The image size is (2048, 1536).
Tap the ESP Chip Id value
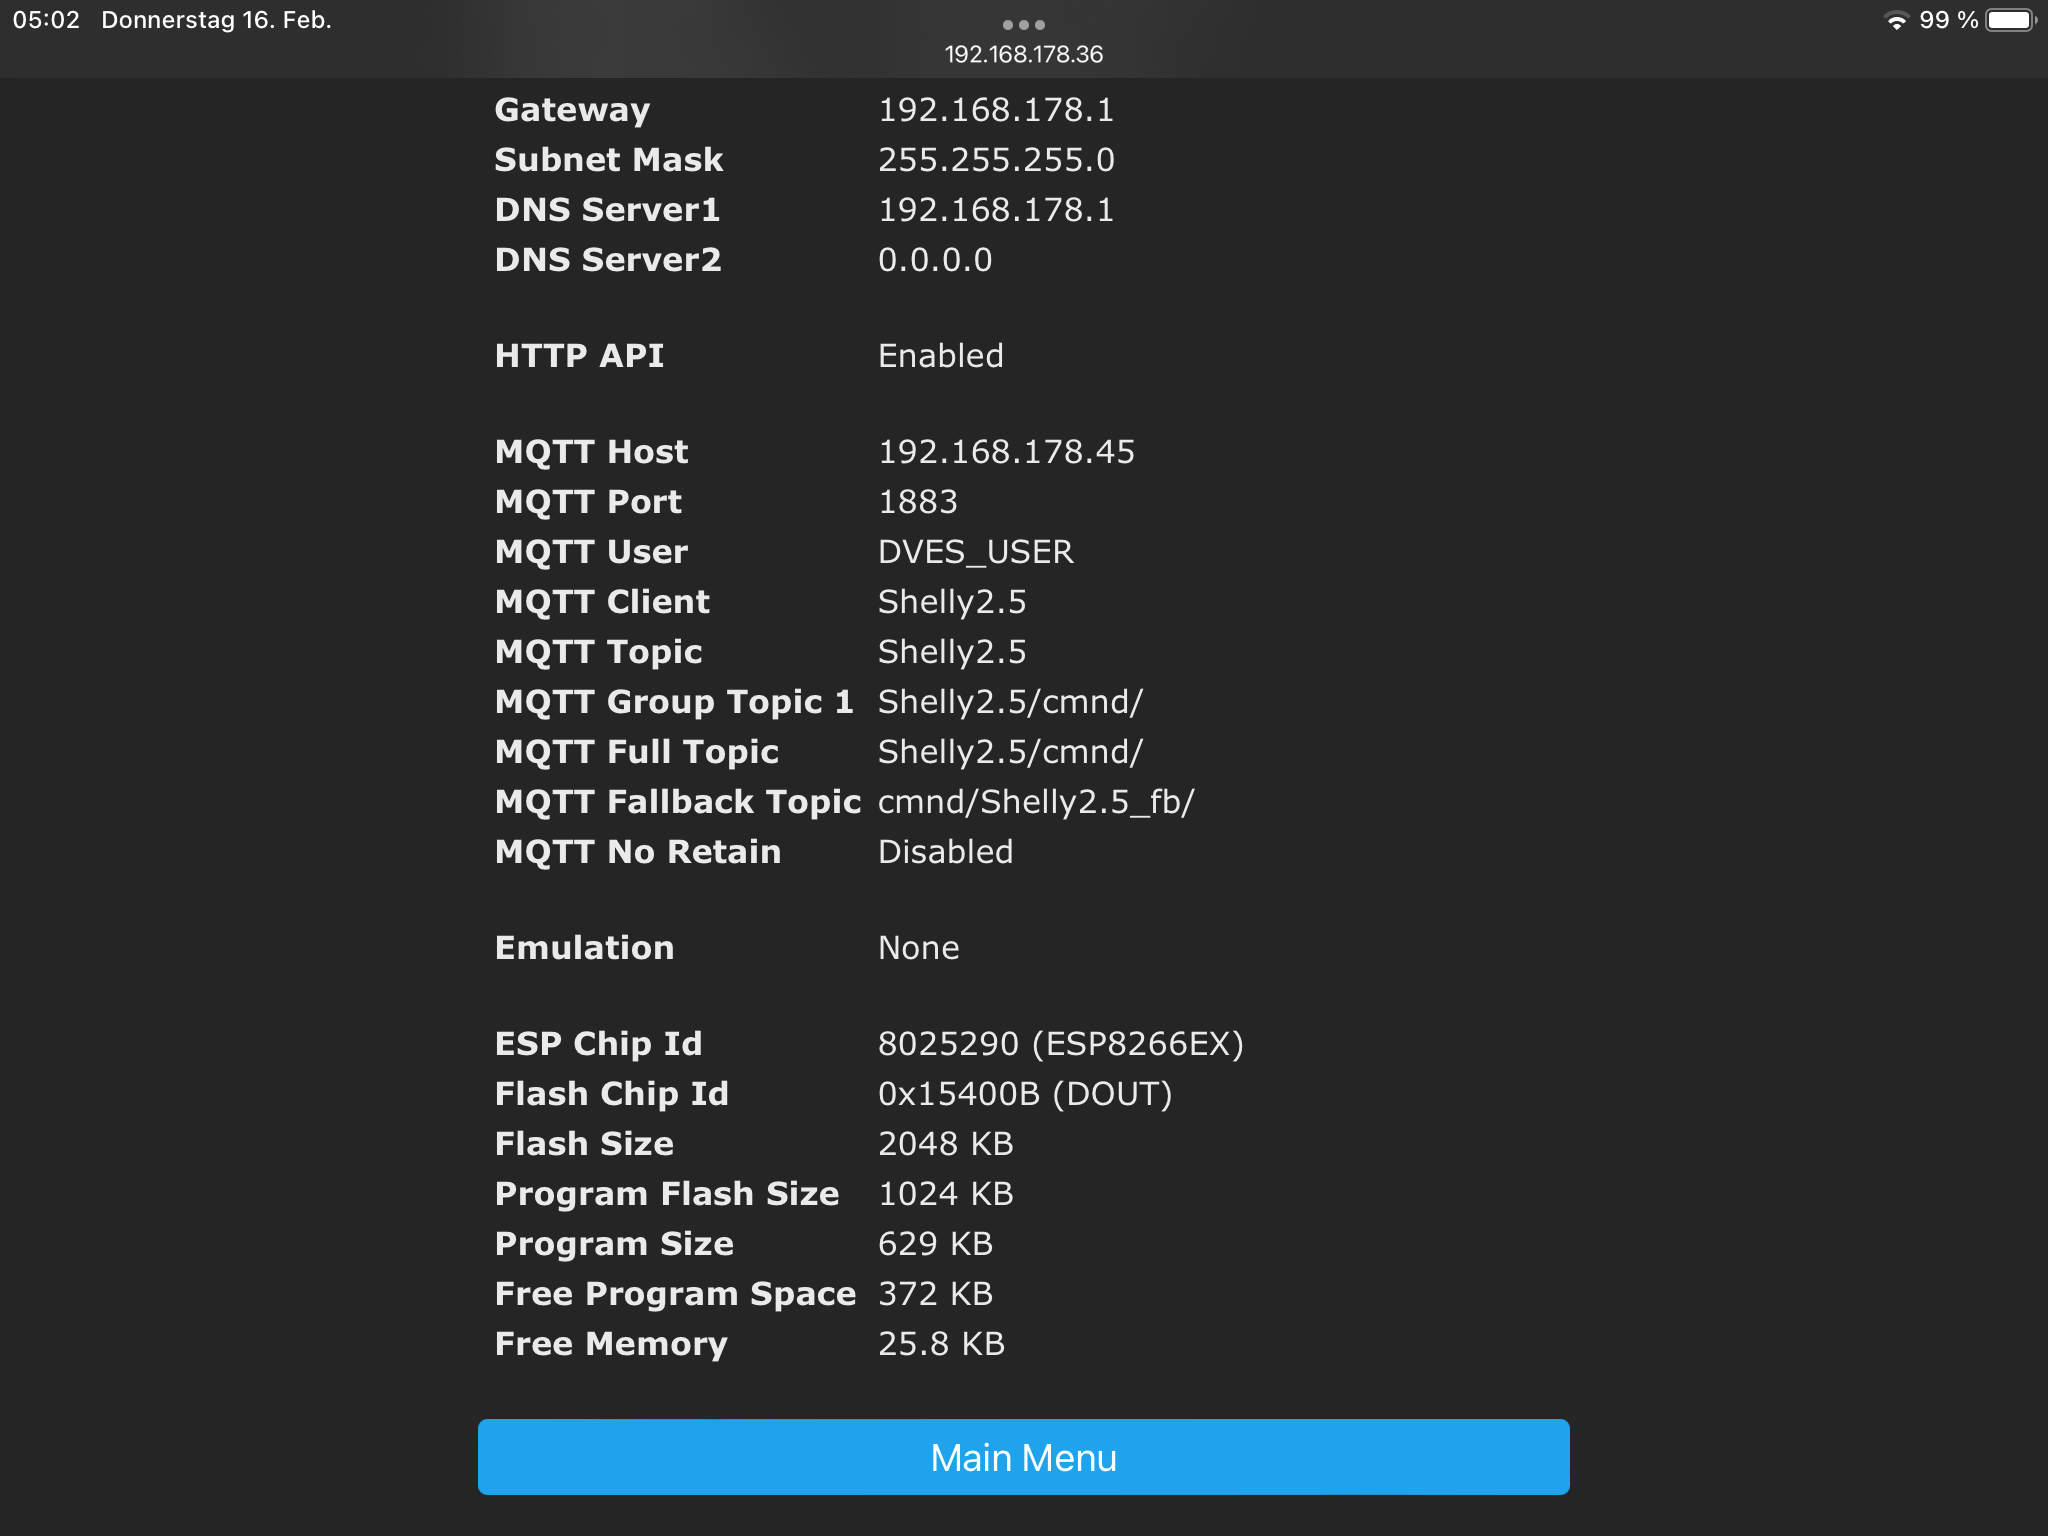(x=1060, y=1044)
